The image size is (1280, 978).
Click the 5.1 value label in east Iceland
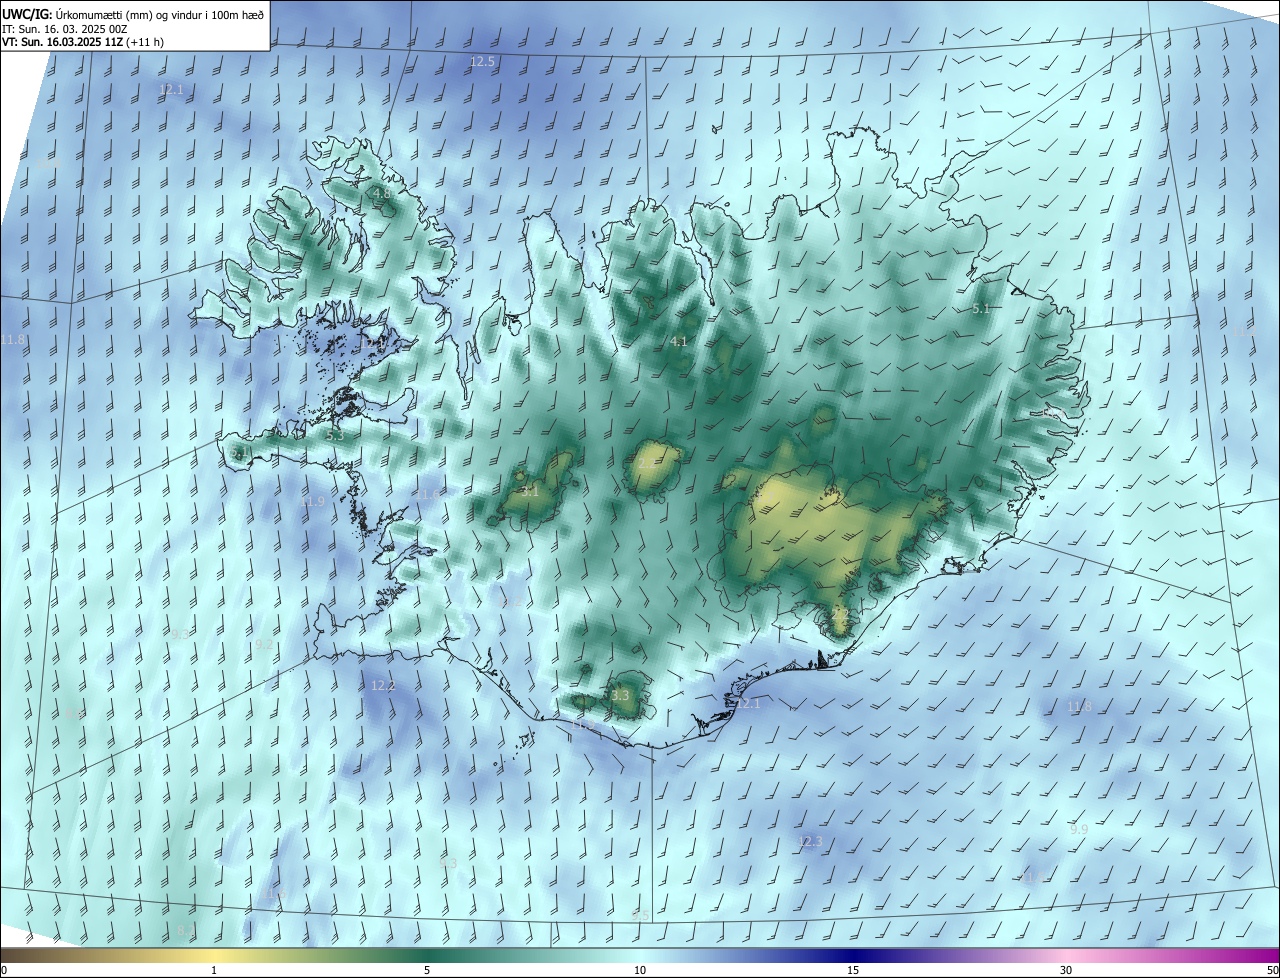pyautogui.click(x=981, y=309)
